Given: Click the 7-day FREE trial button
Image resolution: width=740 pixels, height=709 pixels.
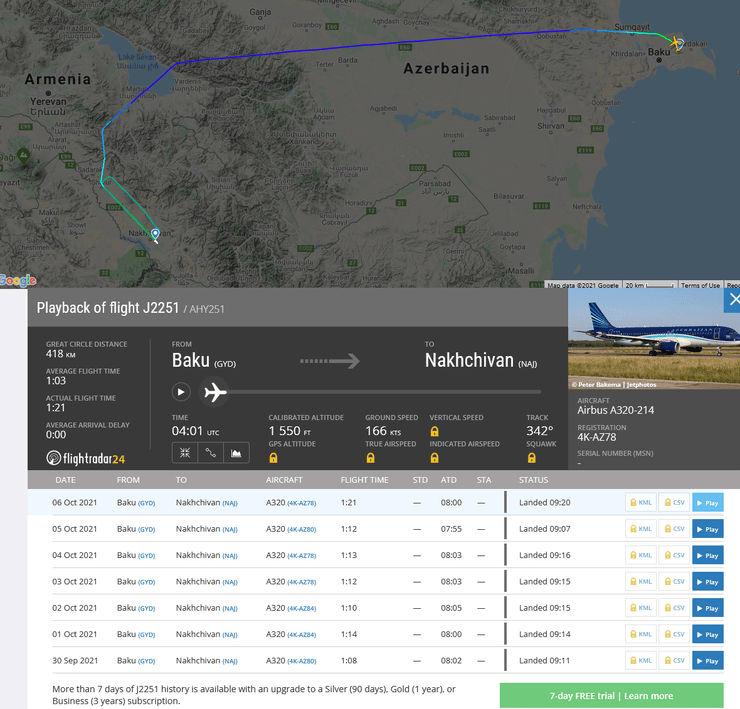Looking at the screenshot, I should pos(611,696).
